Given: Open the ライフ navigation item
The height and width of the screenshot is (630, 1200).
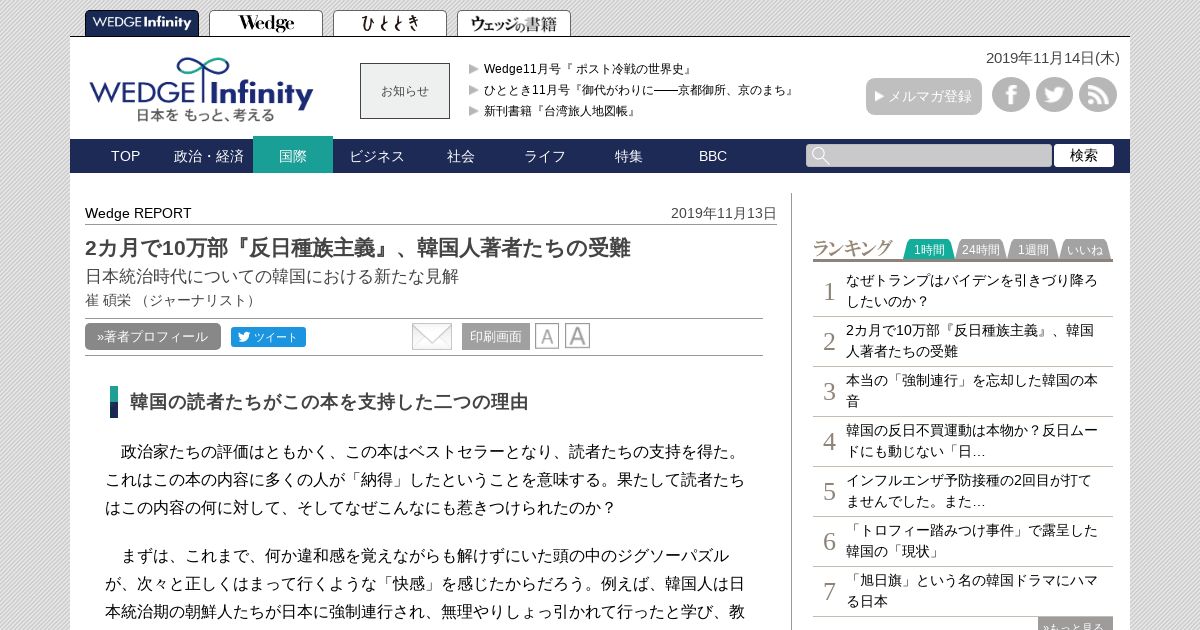Looking at the screenshot, I should pos(545,156).
